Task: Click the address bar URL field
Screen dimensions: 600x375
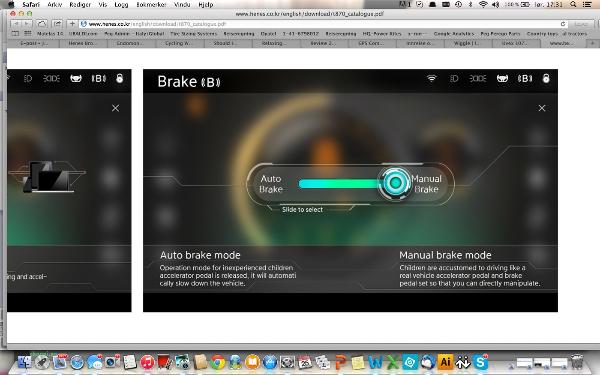Action: pos(321,24)
